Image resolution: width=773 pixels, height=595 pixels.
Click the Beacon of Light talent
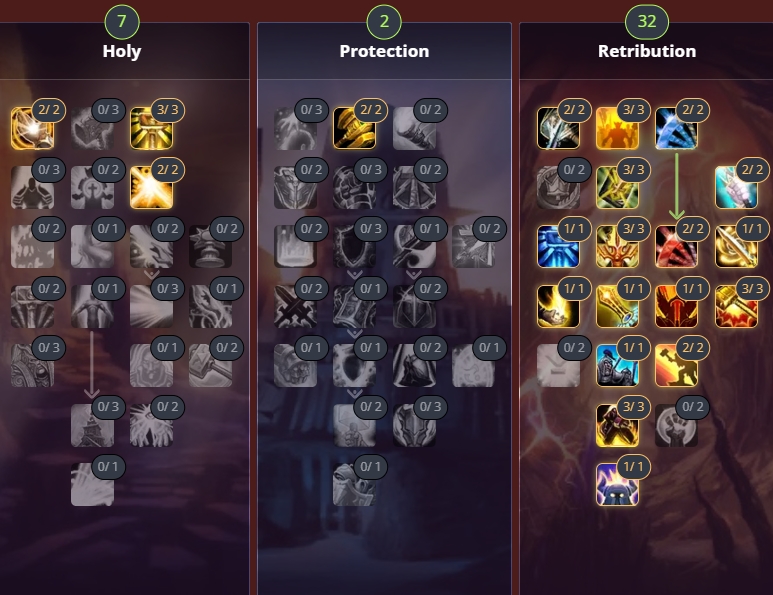click(x=92, y=306)
